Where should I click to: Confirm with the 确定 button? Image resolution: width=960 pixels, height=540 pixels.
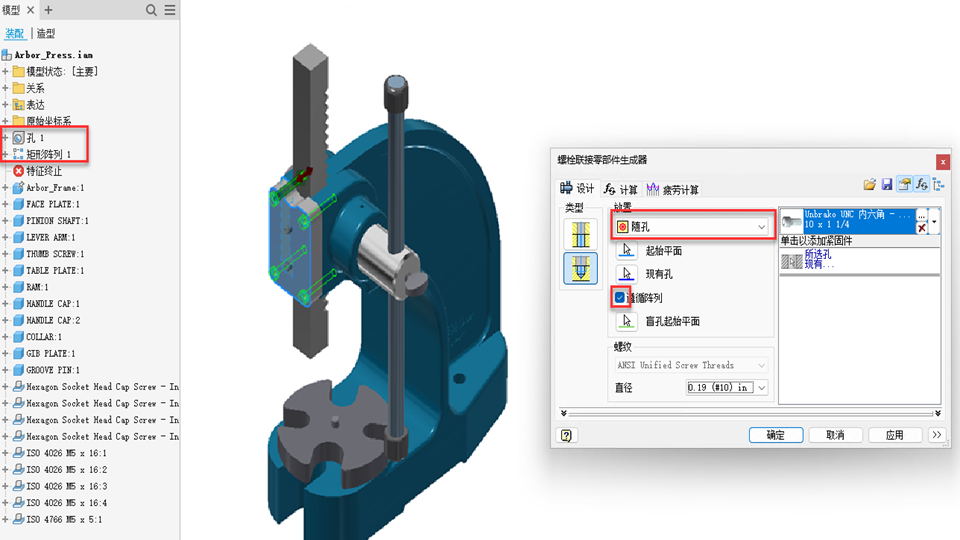click(x=776, y=435)
